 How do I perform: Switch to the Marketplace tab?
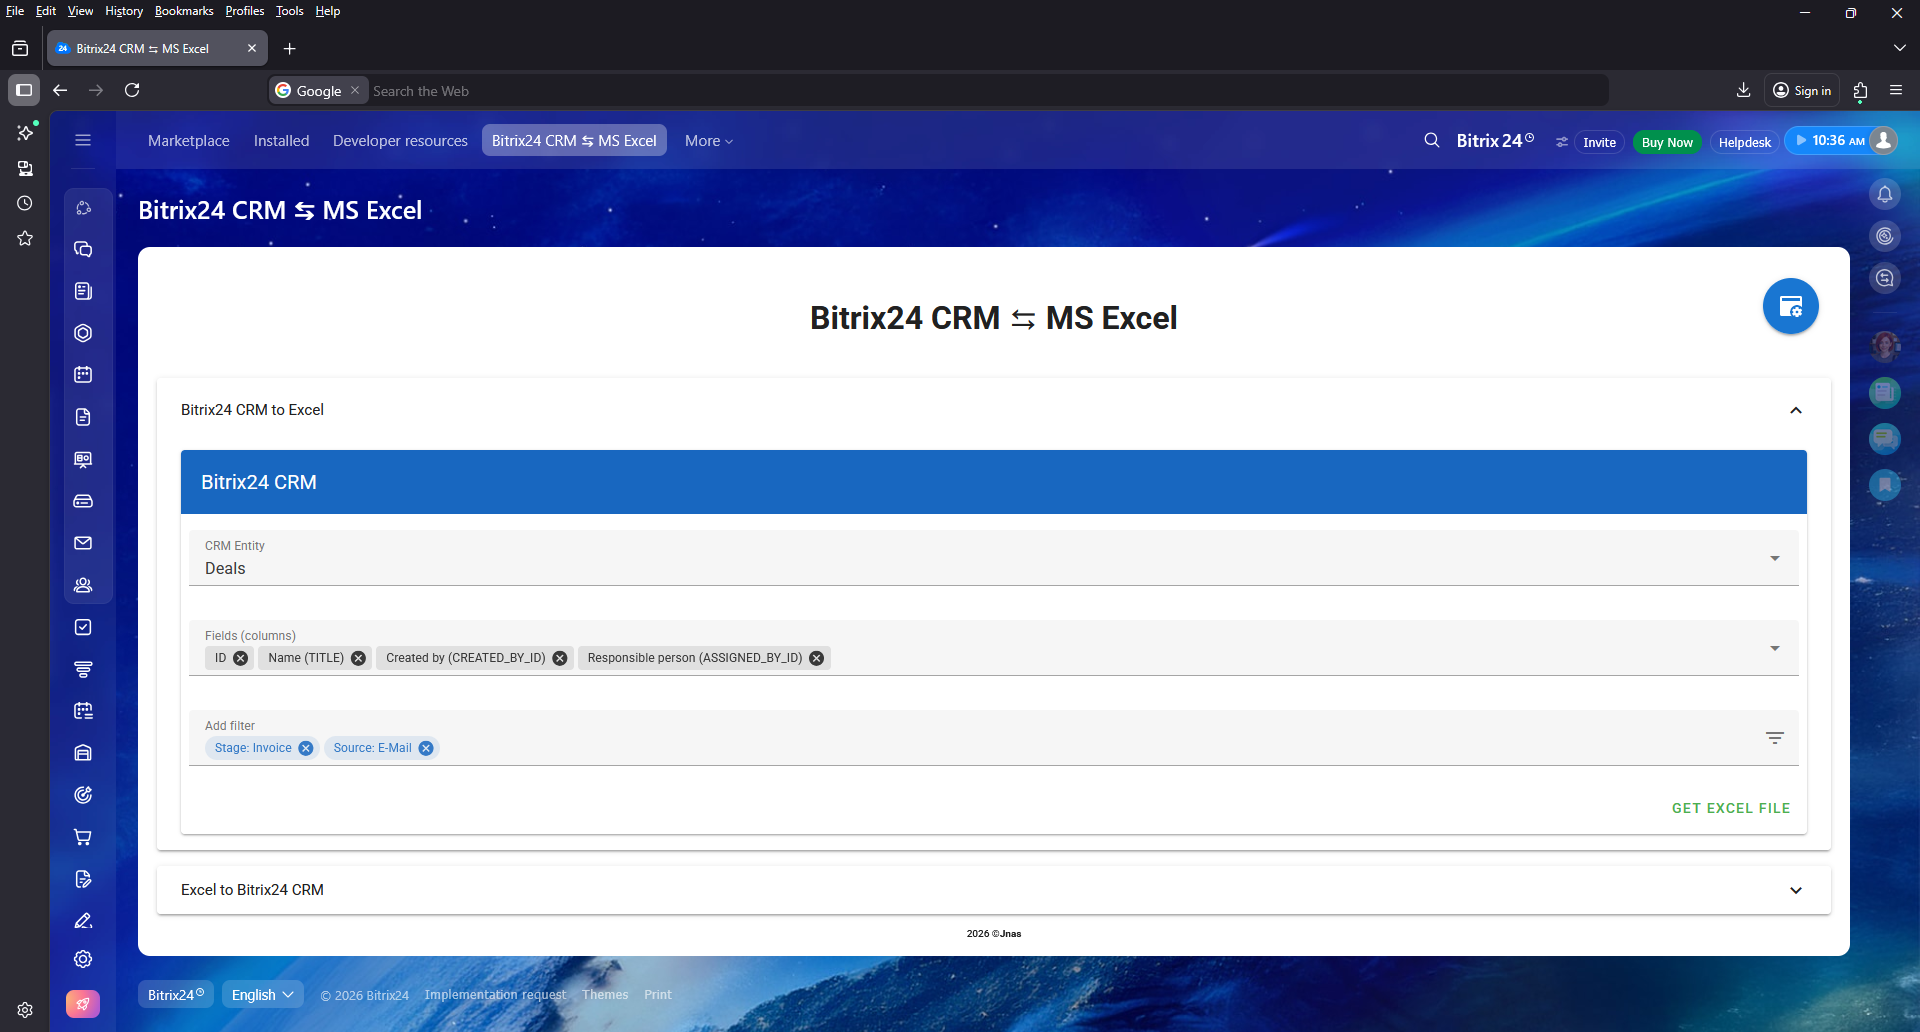(188, 141)
